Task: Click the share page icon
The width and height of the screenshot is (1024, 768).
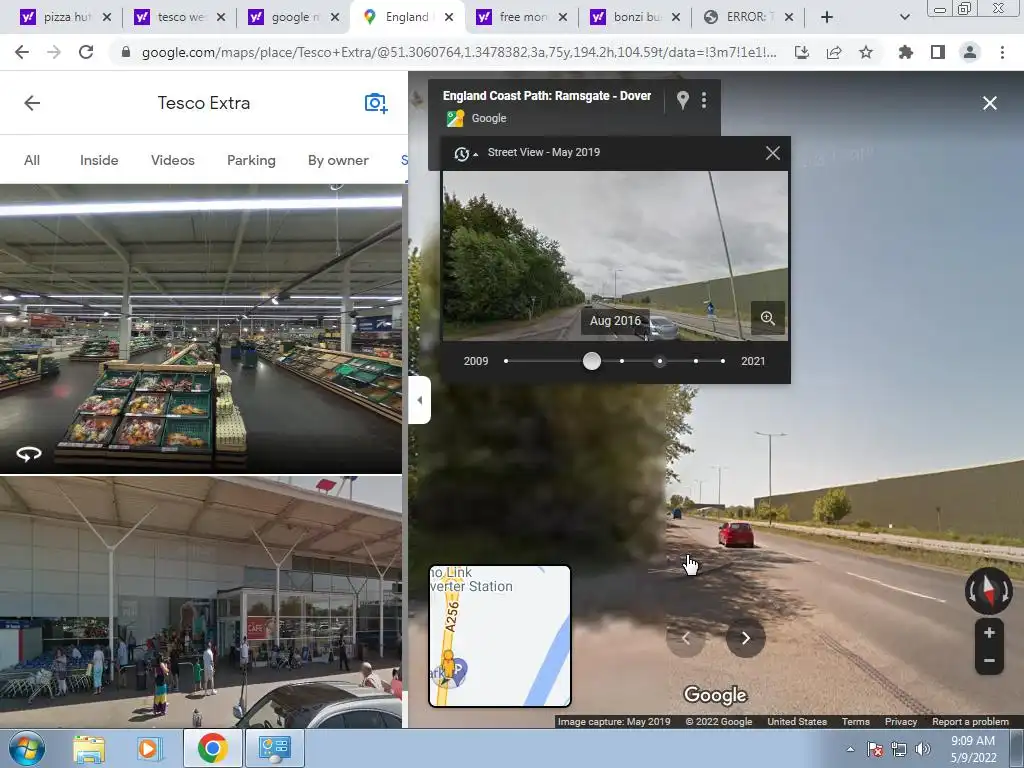Action: tap(834, 52)
